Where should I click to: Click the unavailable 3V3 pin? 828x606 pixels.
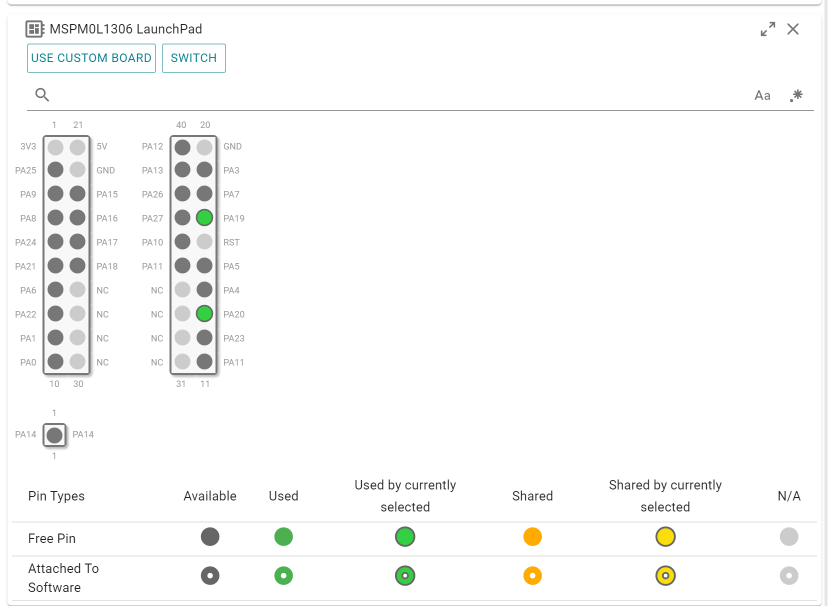coord(55,147)
